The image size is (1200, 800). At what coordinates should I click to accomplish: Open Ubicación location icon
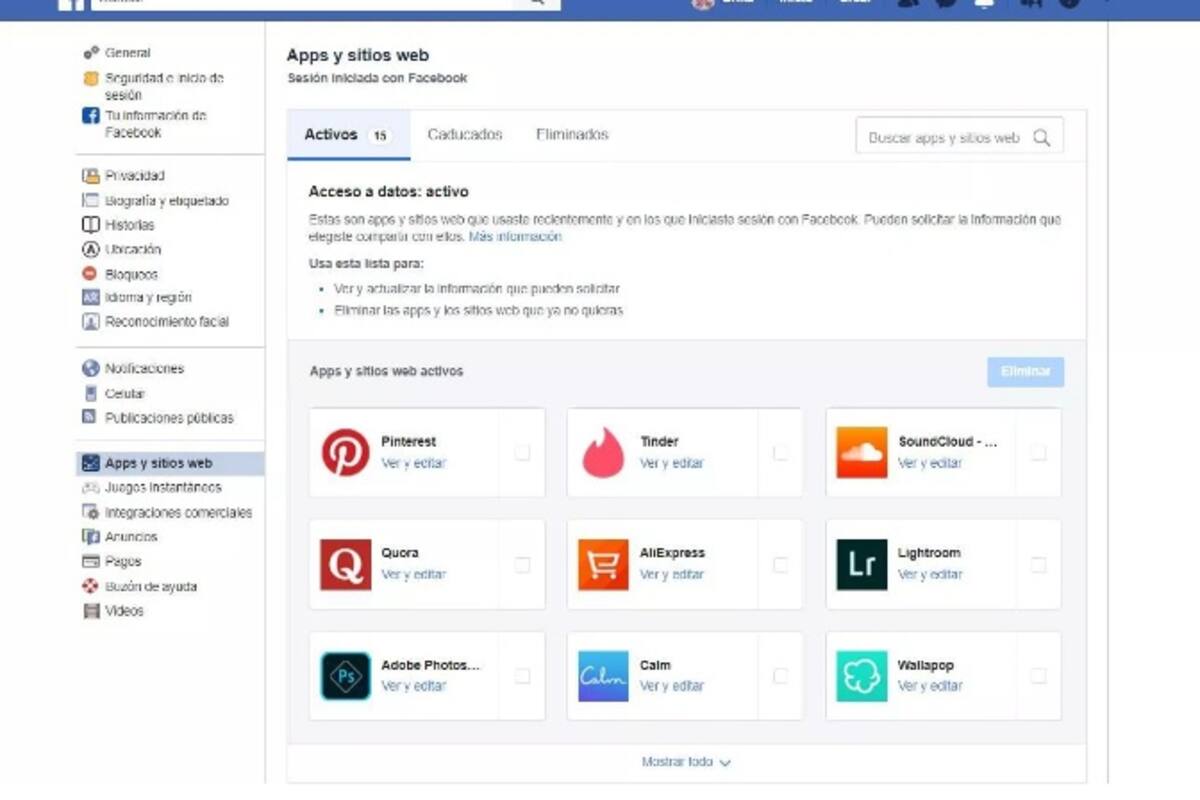pos(91,250)
